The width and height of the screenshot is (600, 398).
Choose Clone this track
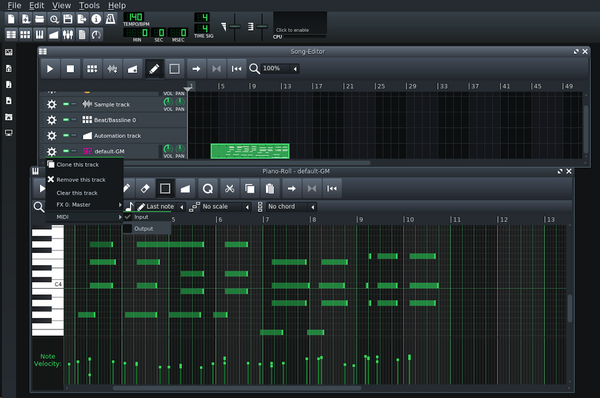tap(85, 165)
